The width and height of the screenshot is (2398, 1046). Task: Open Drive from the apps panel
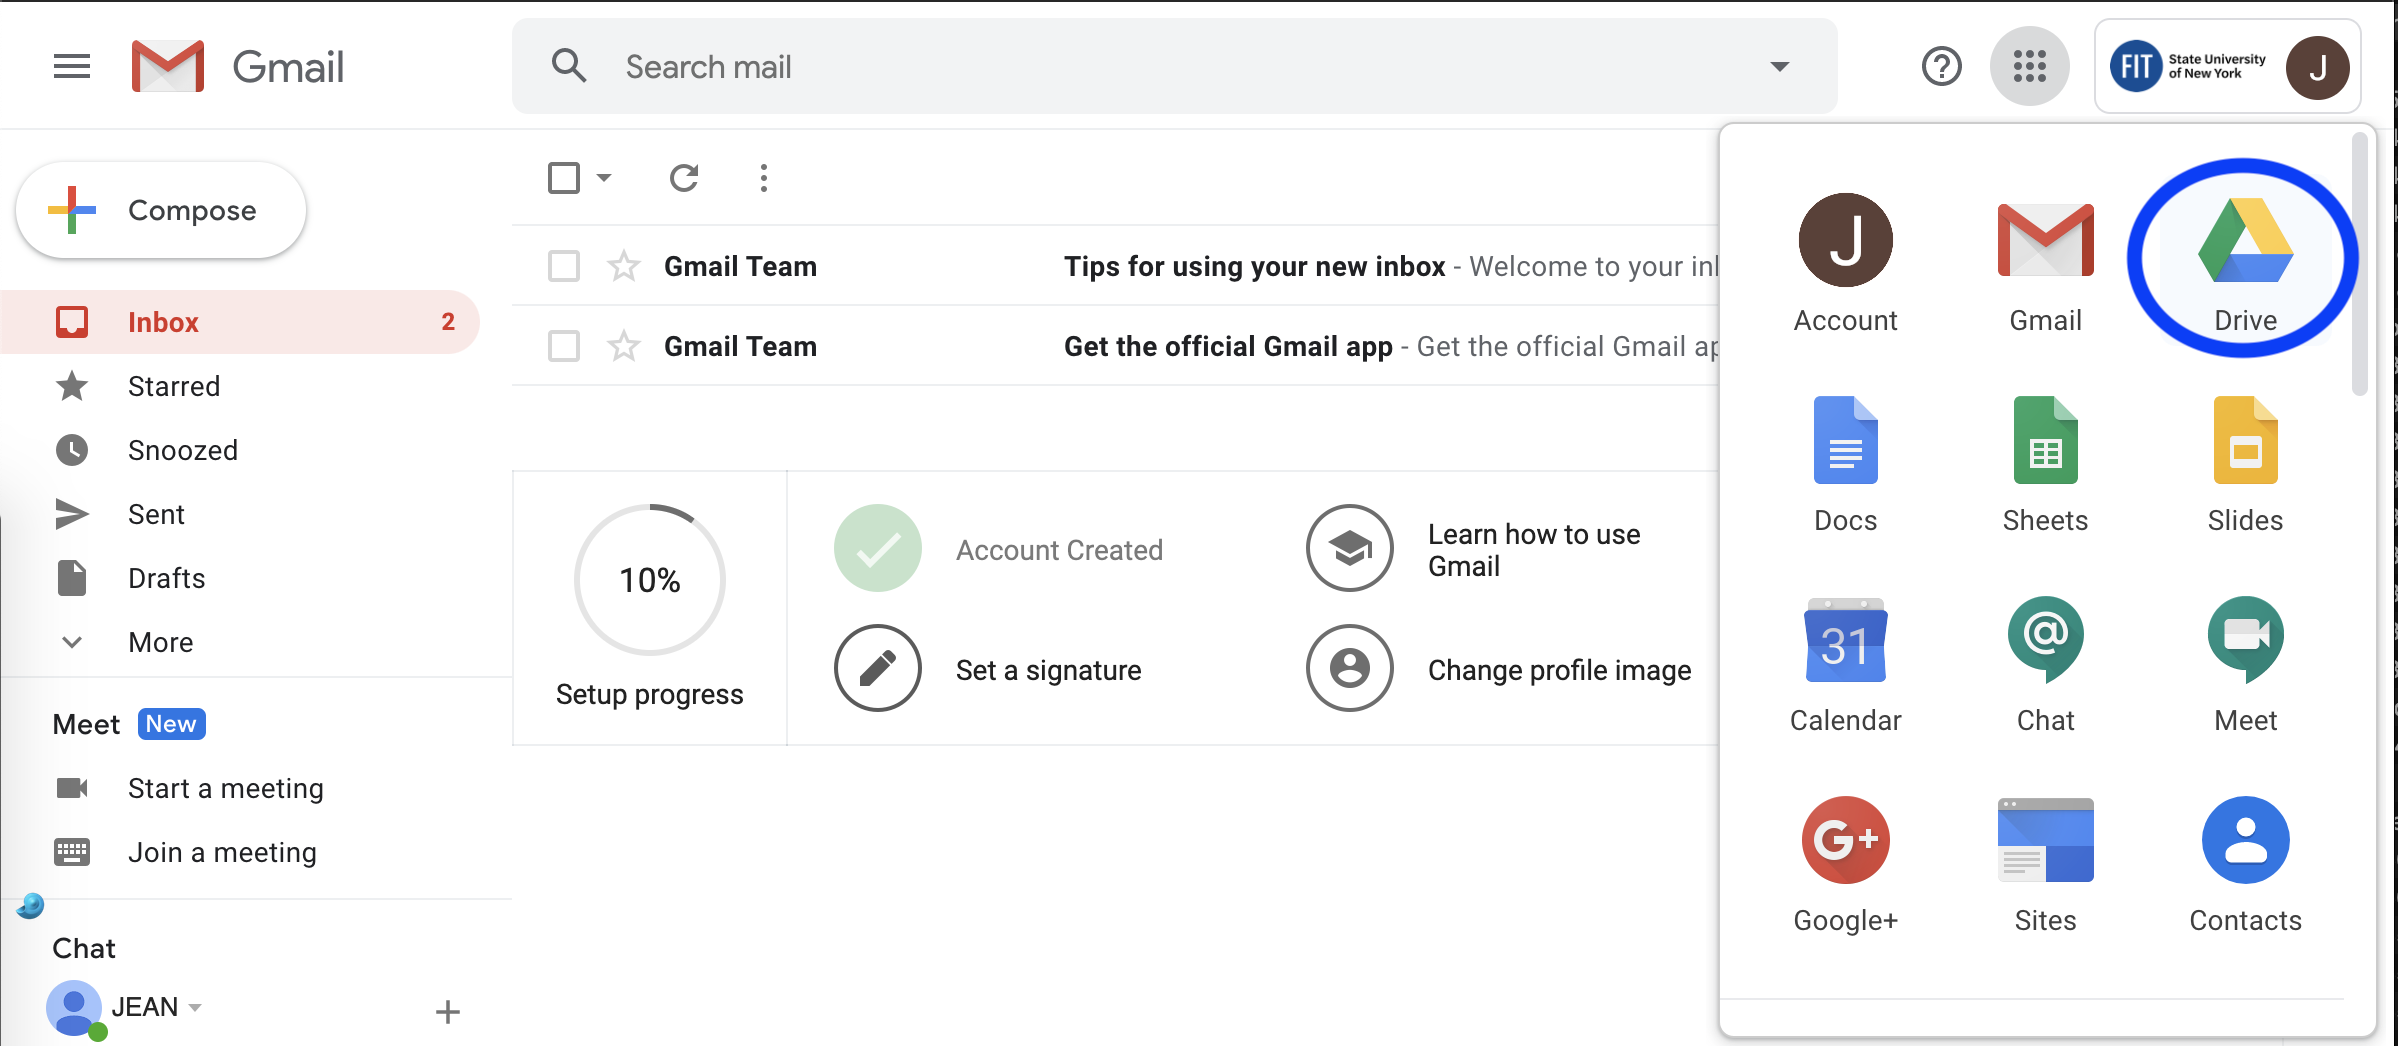point(2245,264)
